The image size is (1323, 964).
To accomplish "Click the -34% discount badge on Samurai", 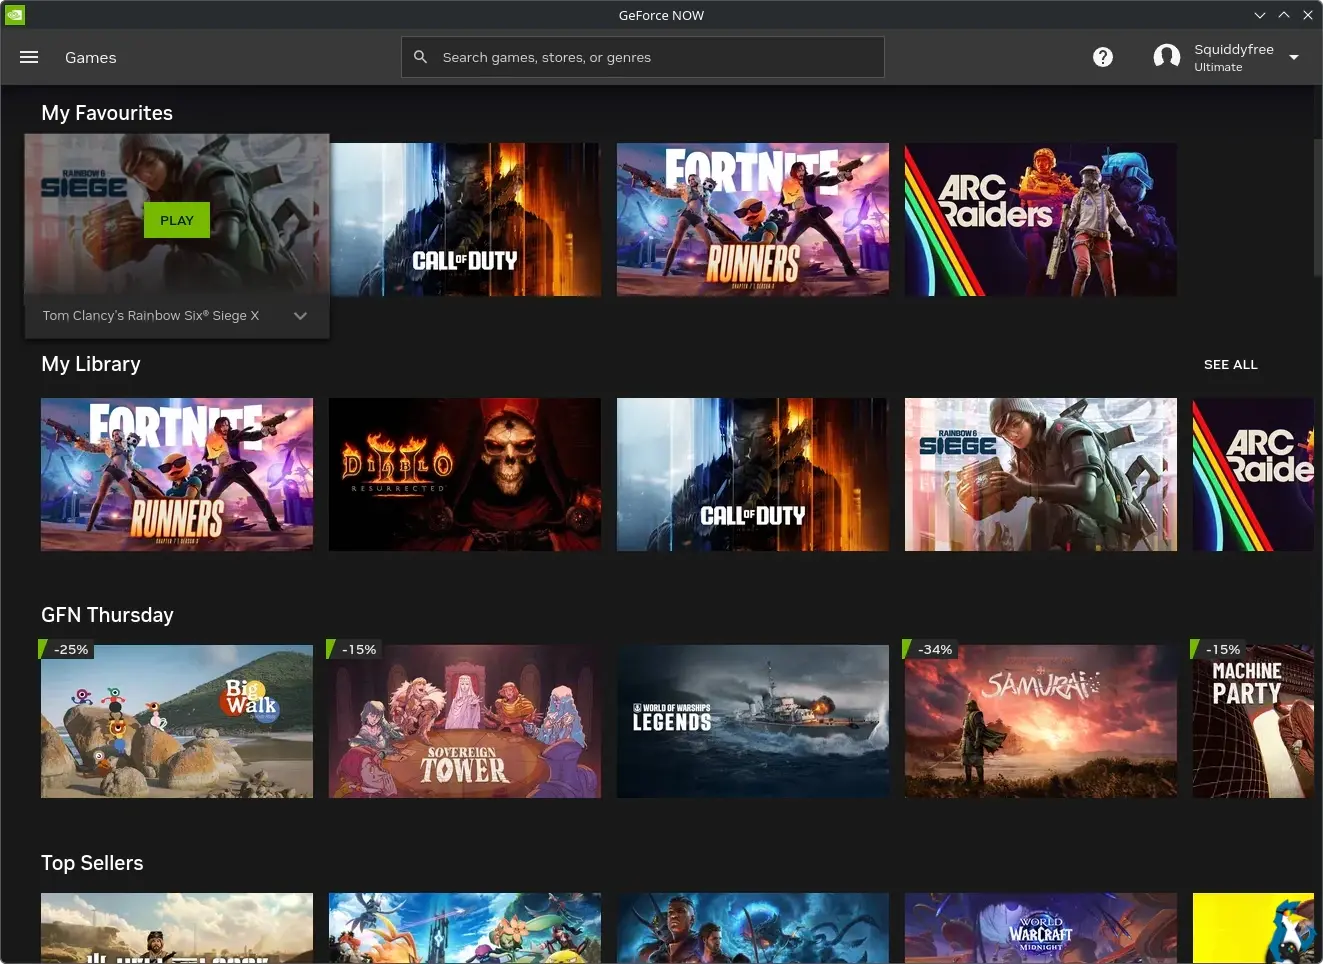I will click(930, 649).
